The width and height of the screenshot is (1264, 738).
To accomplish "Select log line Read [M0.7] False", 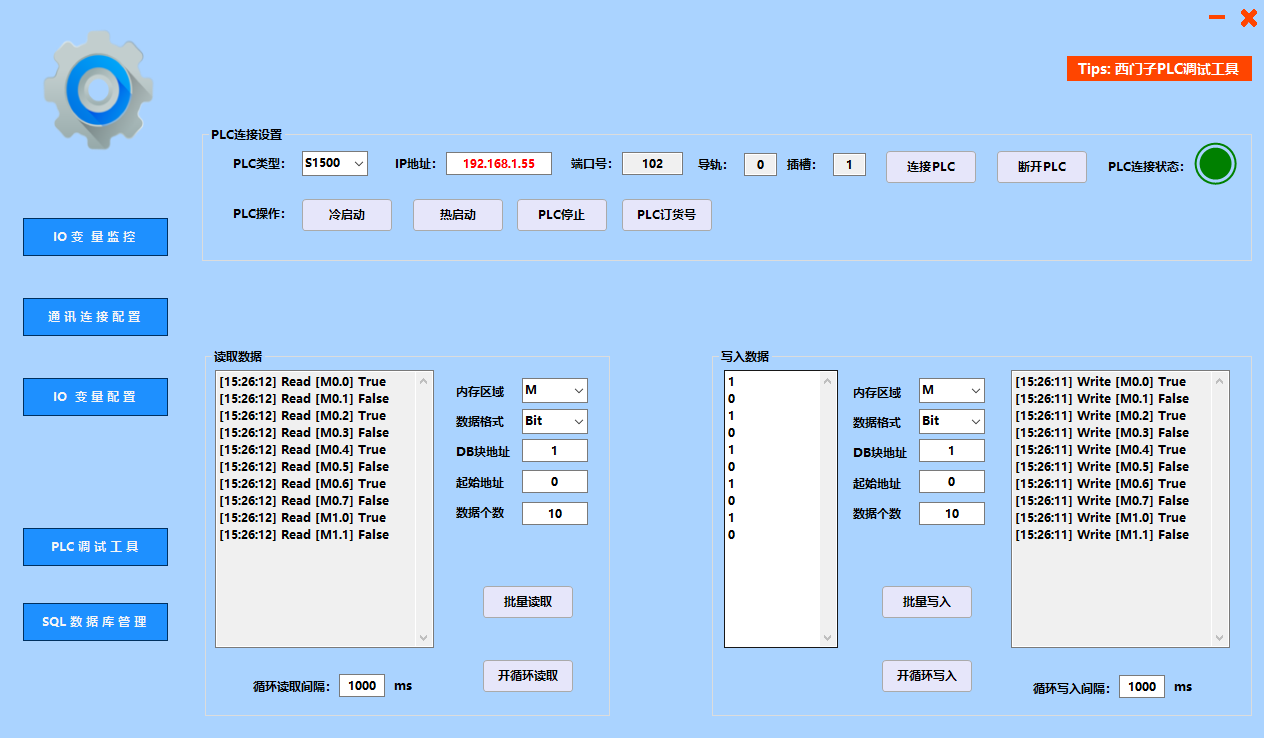I will (304, 501).
